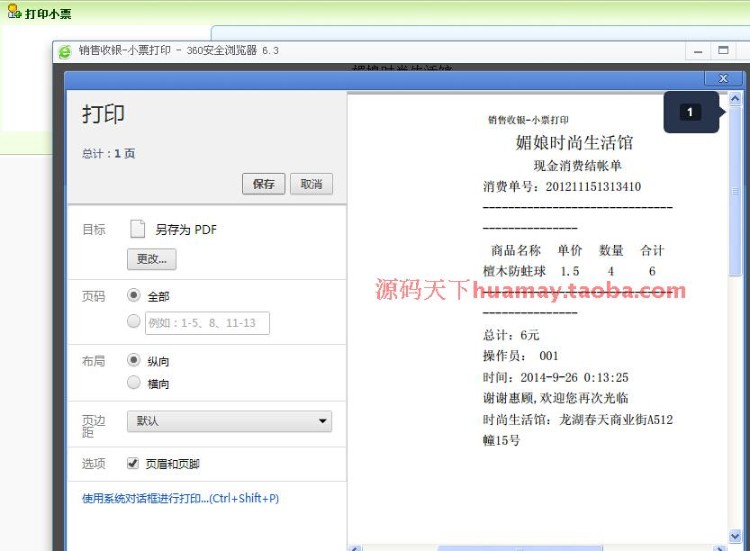Click the 现金消费结帐单 subtitle in preview
Viewport: 750px width, 551px height.
tap(577, 165)
